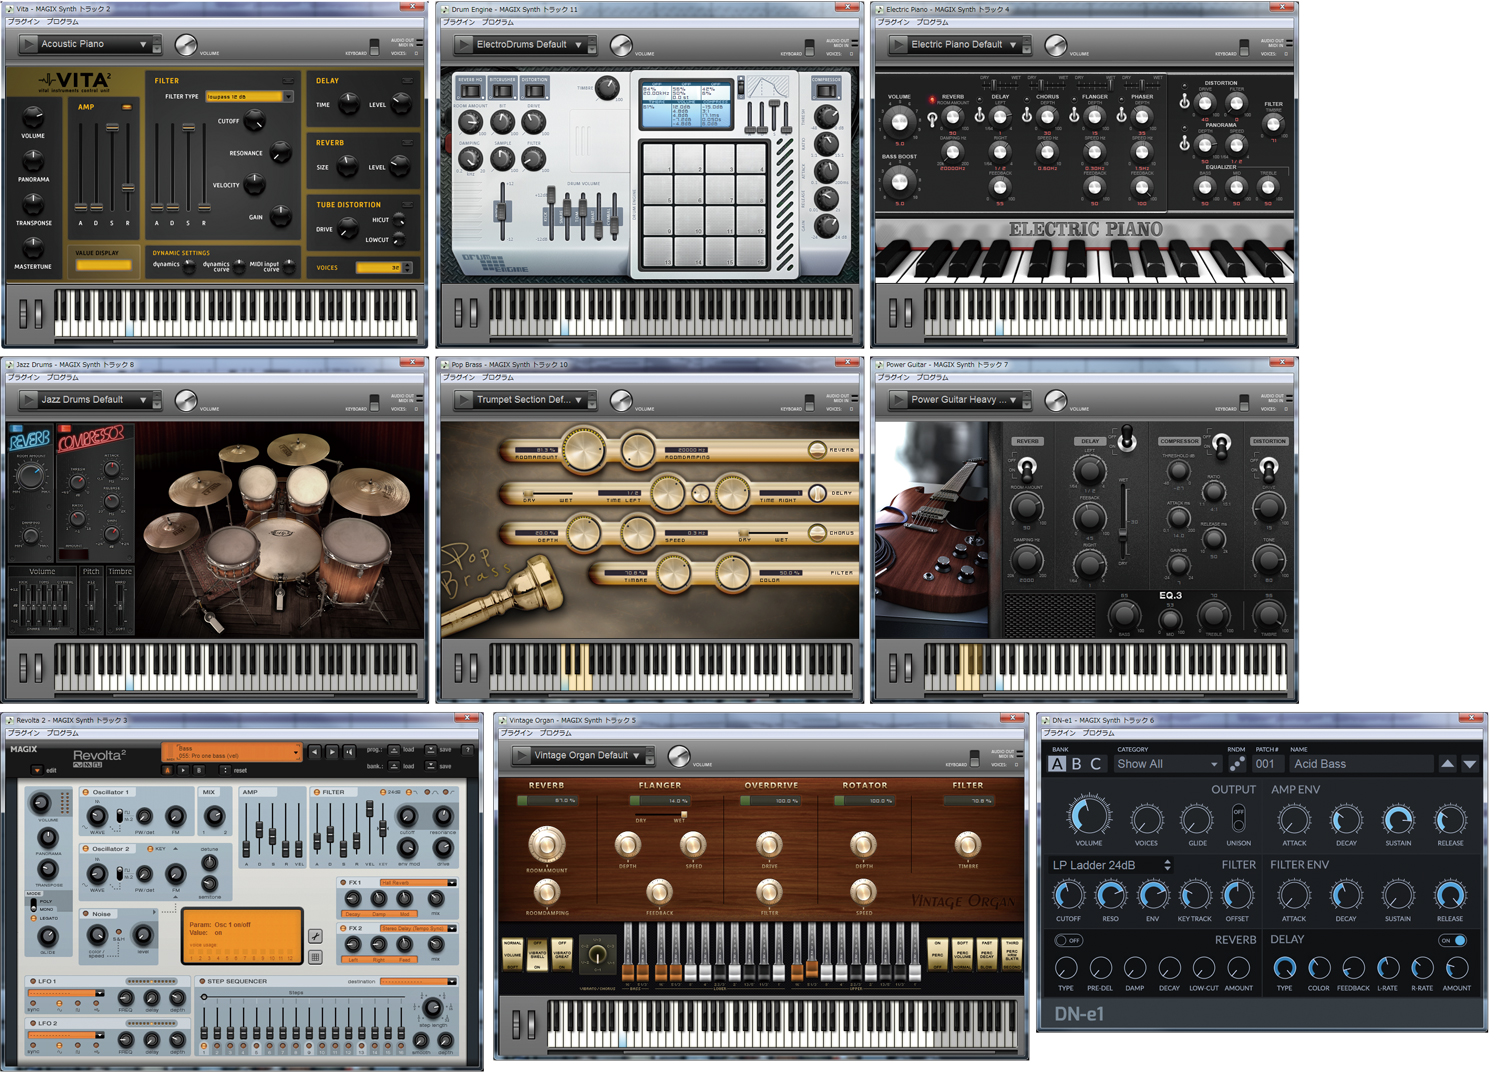Click the Vita VOLUME knob

click(x=33, y=119)
